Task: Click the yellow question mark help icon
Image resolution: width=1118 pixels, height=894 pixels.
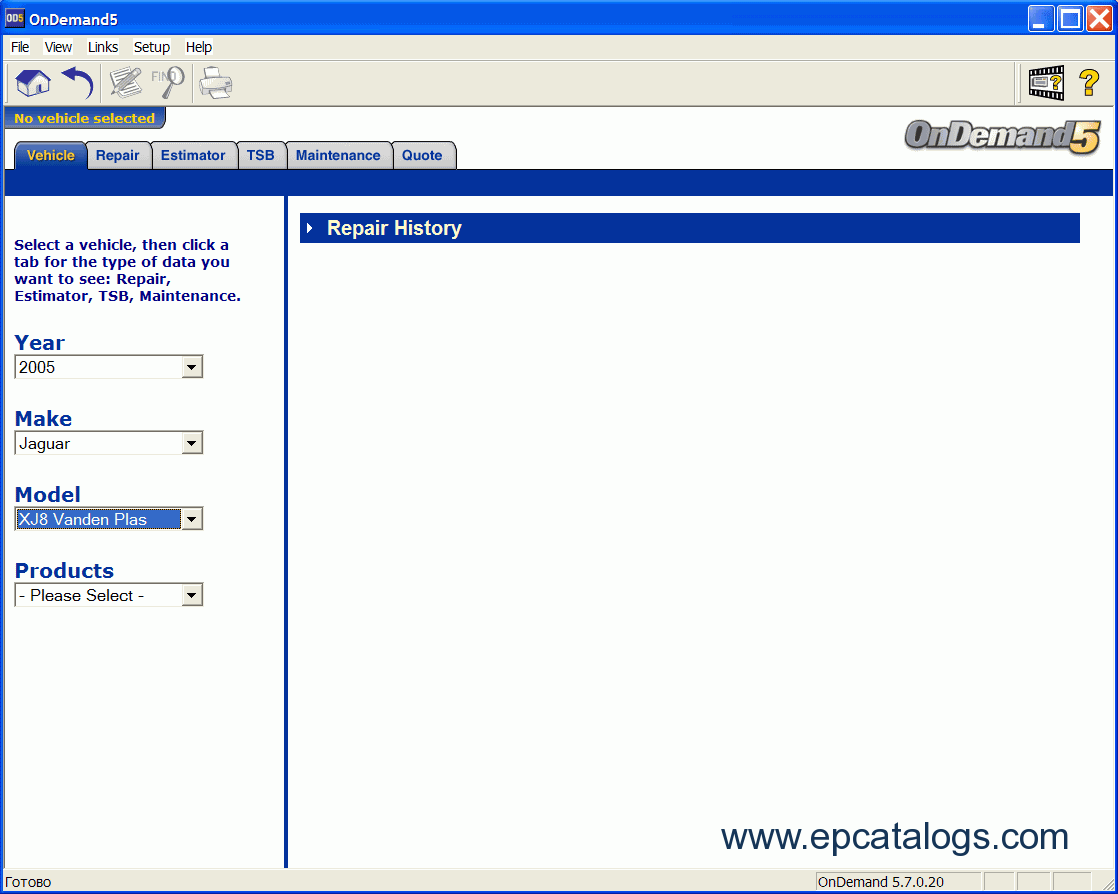Action: pyautogui.click(x=1089, y=82)
